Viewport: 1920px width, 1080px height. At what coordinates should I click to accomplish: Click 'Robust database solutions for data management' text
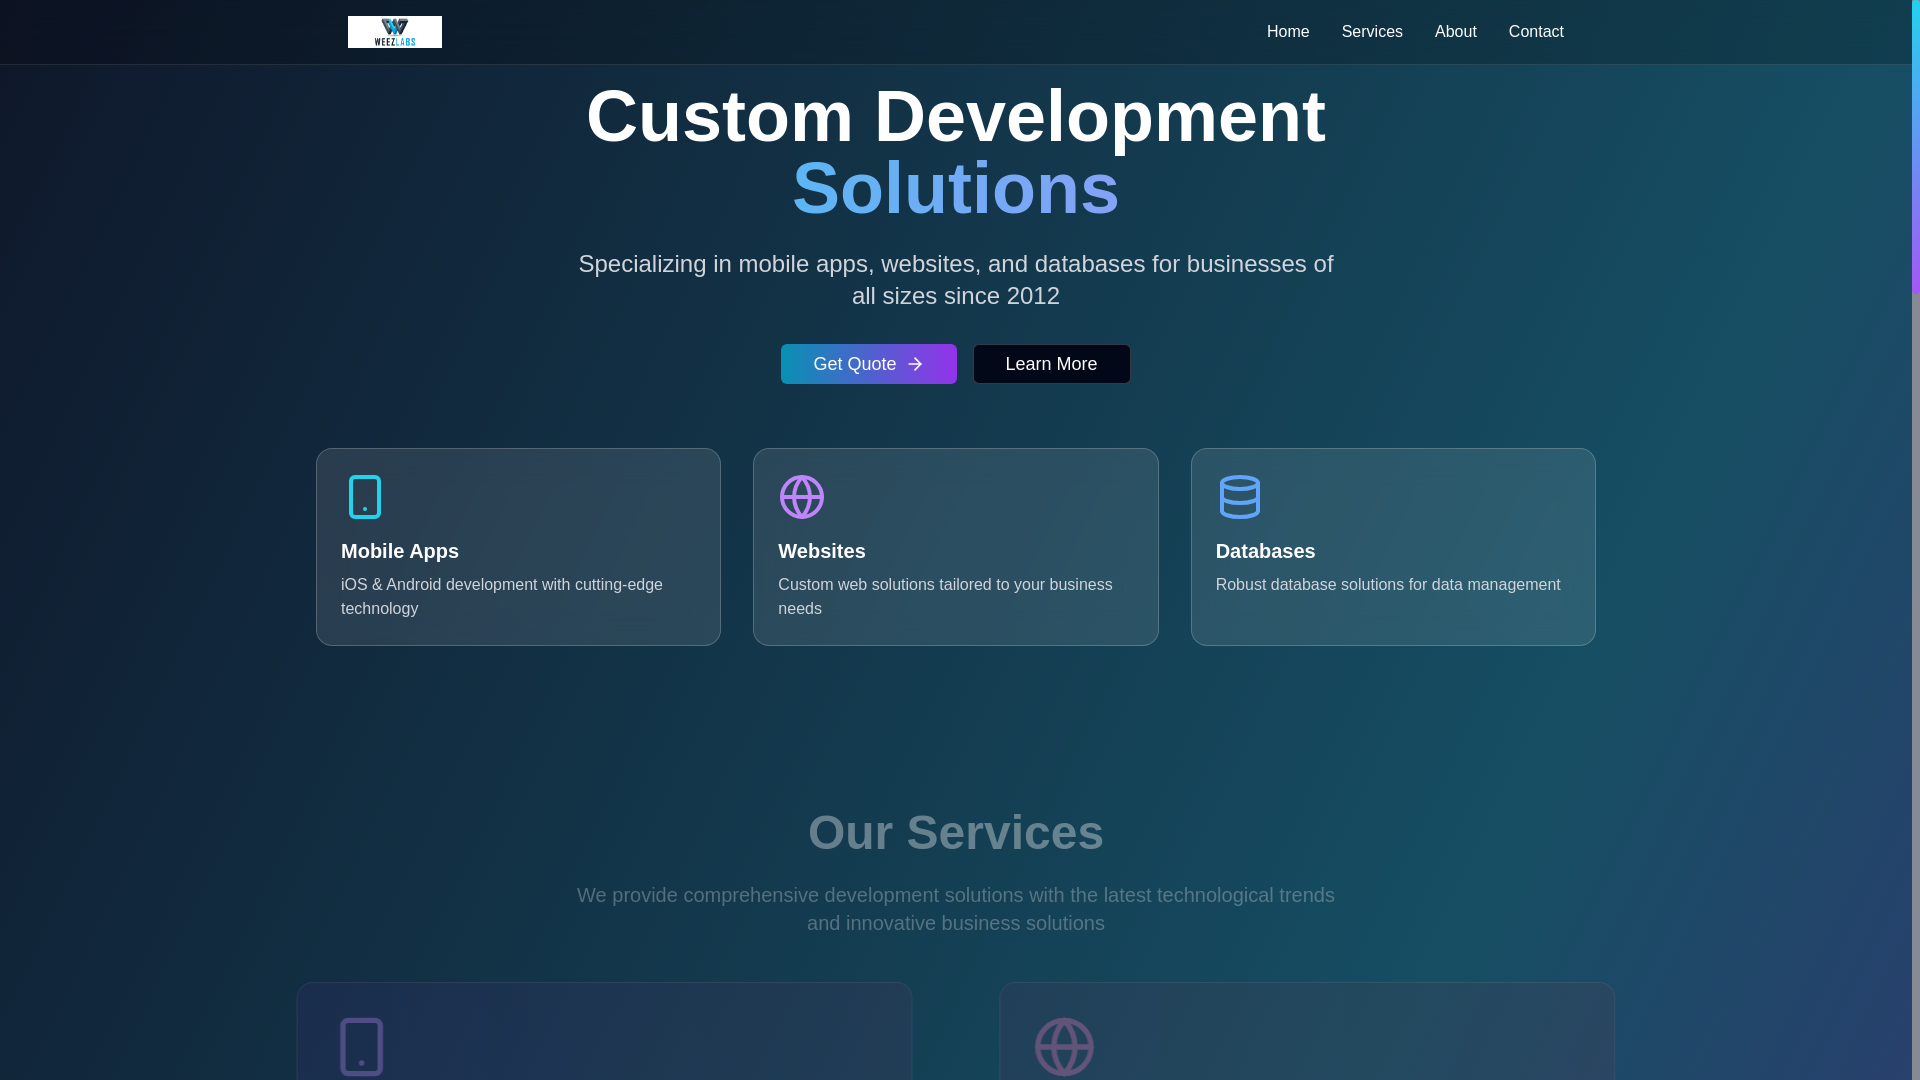[1388, 584]
